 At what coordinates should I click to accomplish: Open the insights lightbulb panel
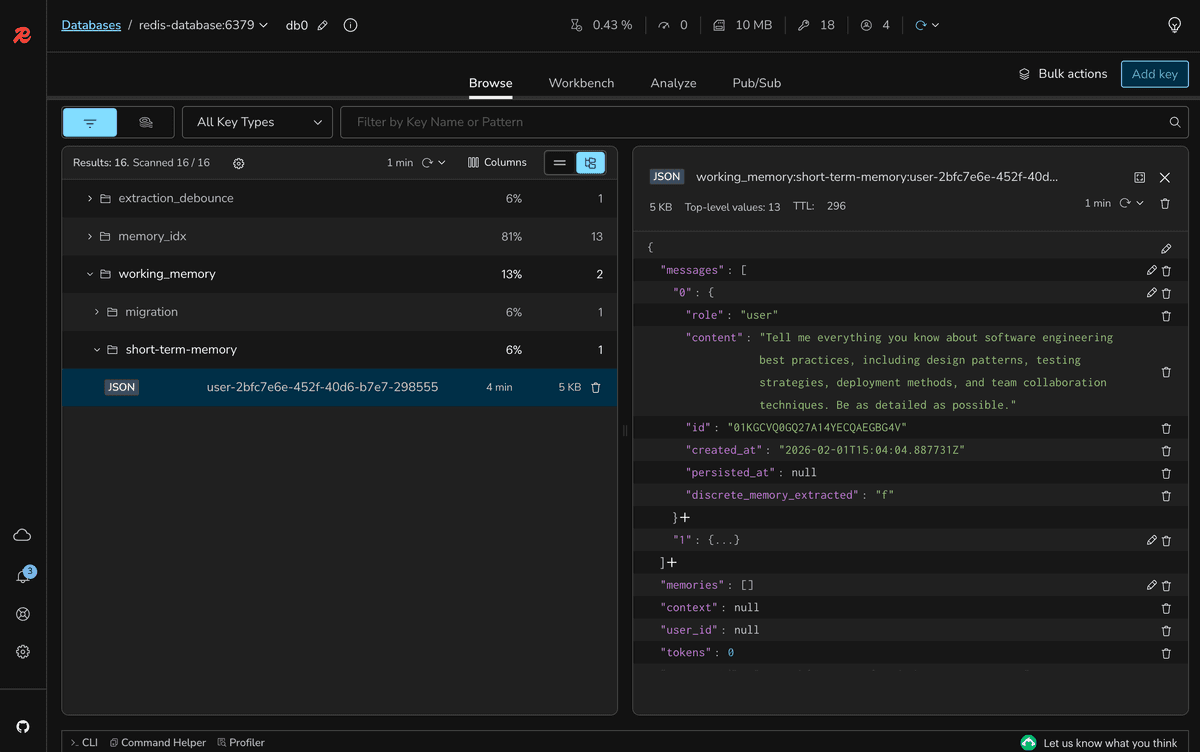[1174, 24]
